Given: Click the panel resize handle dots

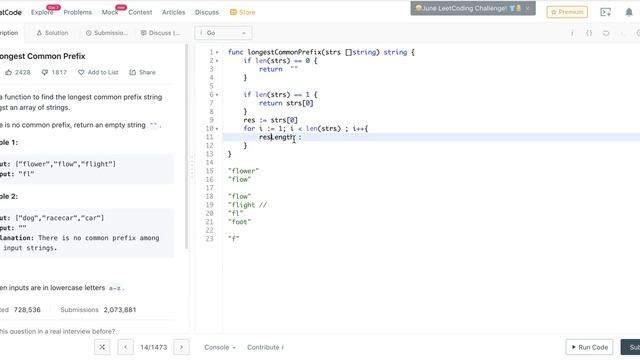Looking at the screenshot, I should [192, 167].
